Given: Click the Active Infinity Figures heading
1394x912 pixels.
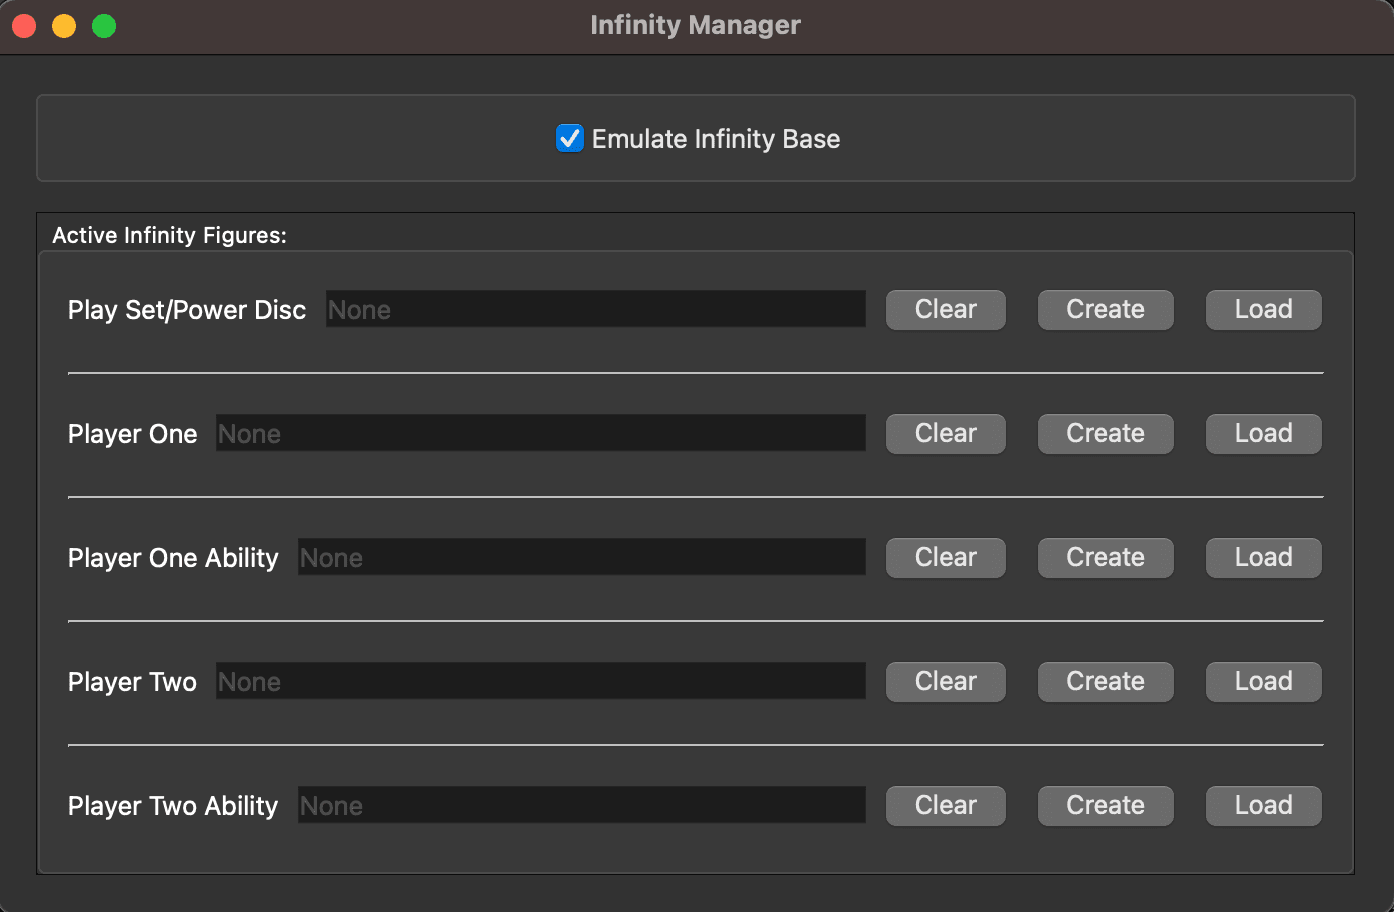Looking at the screenshot, I should pyautogui.click(x=169, y=235).
